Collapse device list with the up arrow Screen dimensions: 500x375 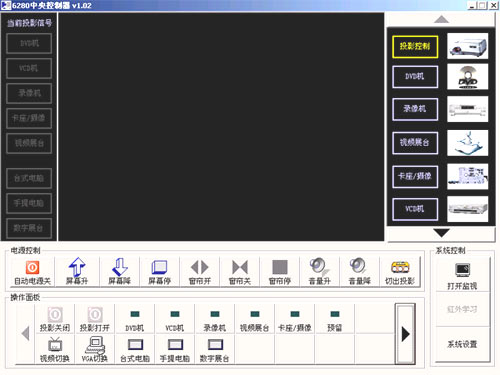click(x=442, y=20)
